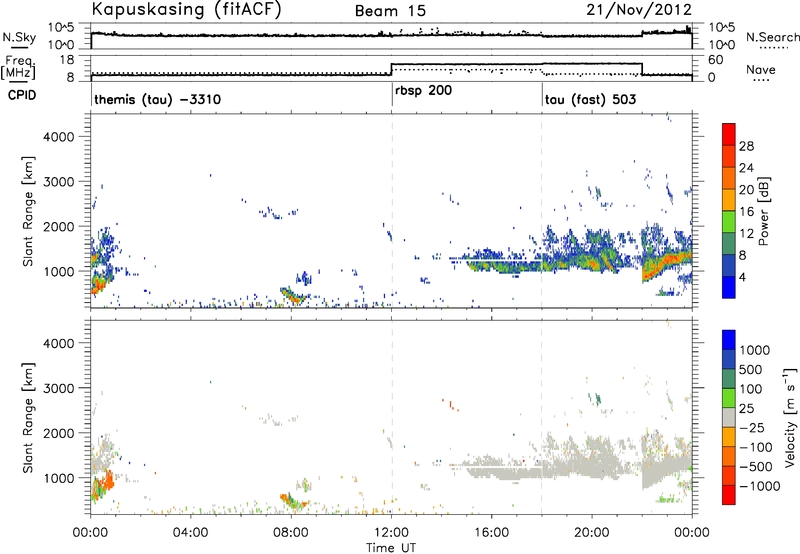The width and height of the screenshot is (800, 554).
Task: Click the 'Power [dB]' color bar label
Action: tap(764, 211)
